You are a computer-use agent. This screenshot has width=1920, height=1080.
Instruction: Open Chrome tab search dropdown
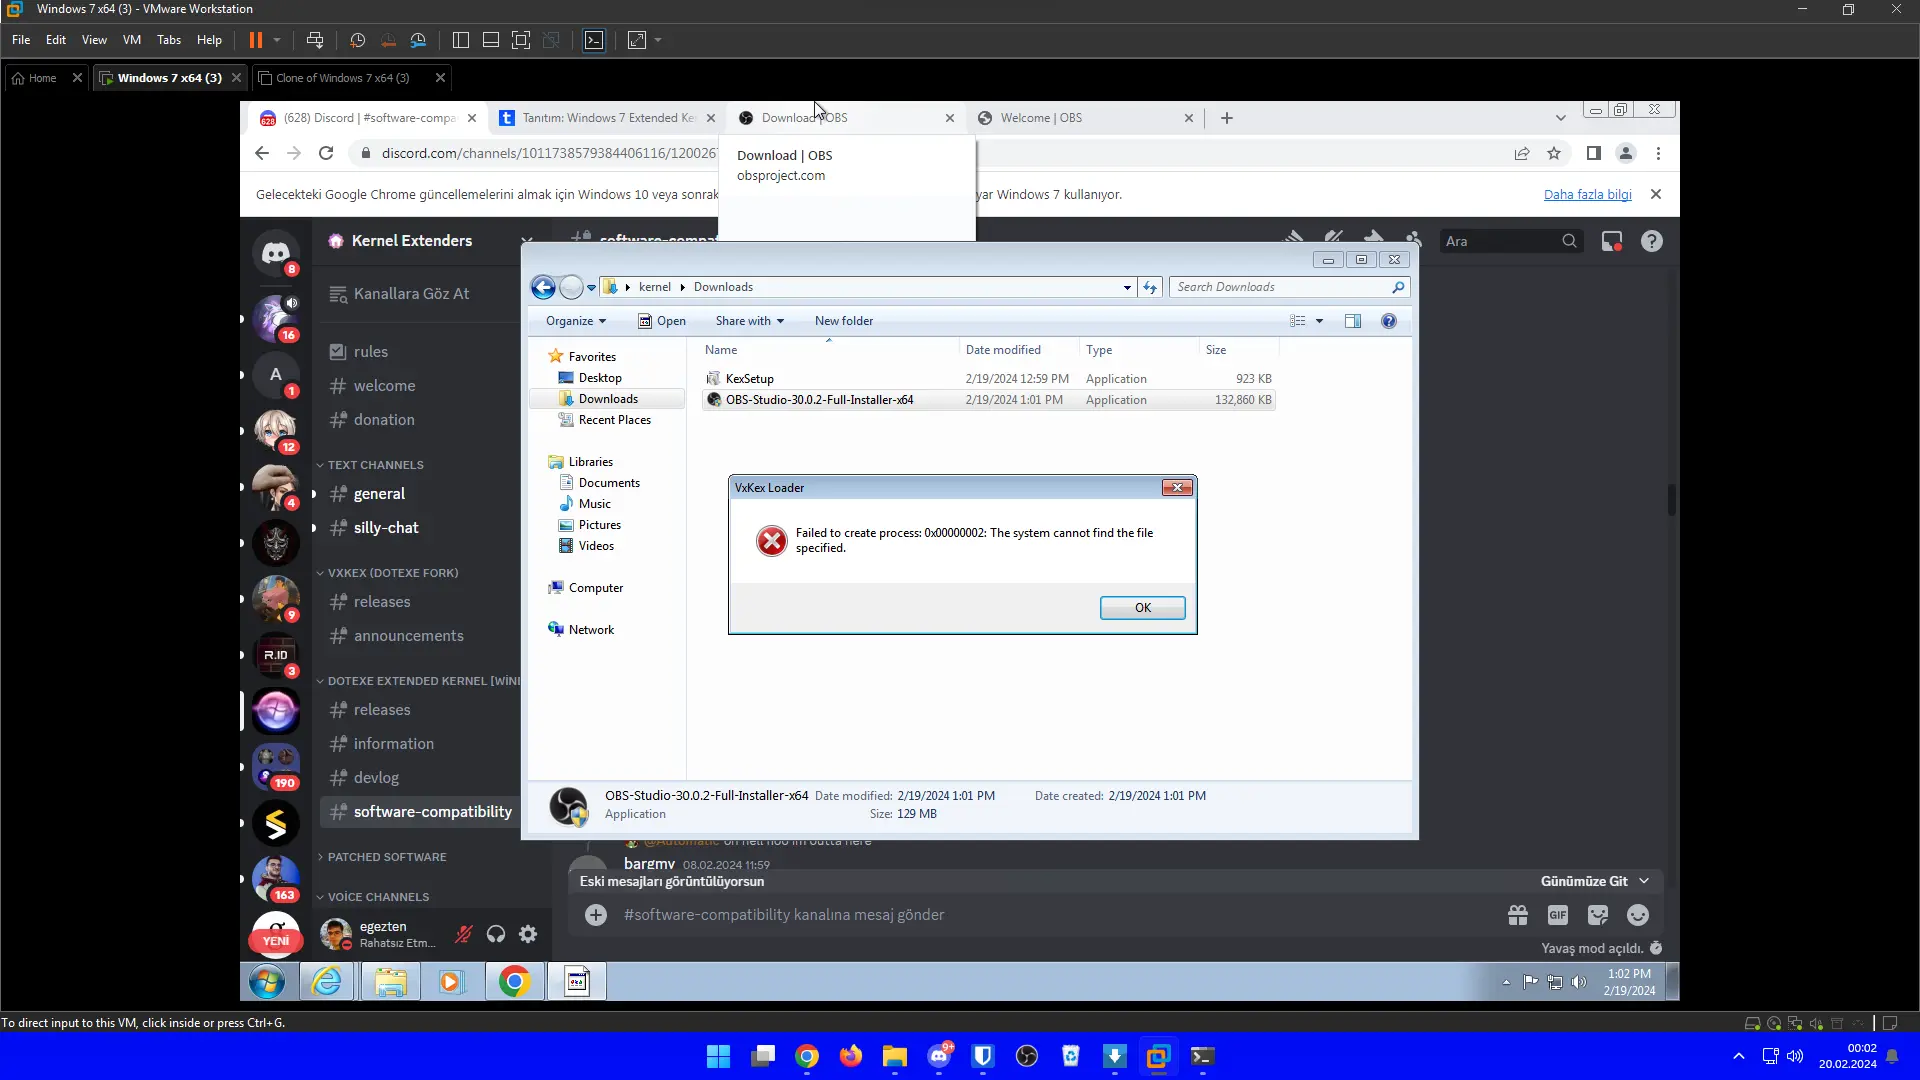pos(1561,118)
